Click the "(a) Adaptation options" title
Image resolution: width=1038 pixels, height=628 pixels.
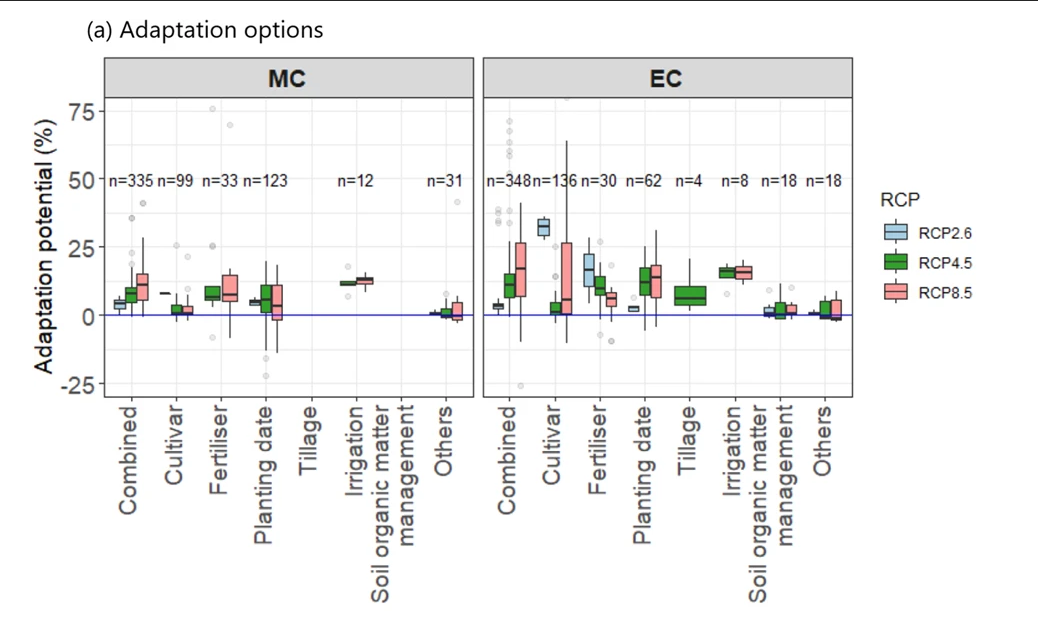point(205,30)
